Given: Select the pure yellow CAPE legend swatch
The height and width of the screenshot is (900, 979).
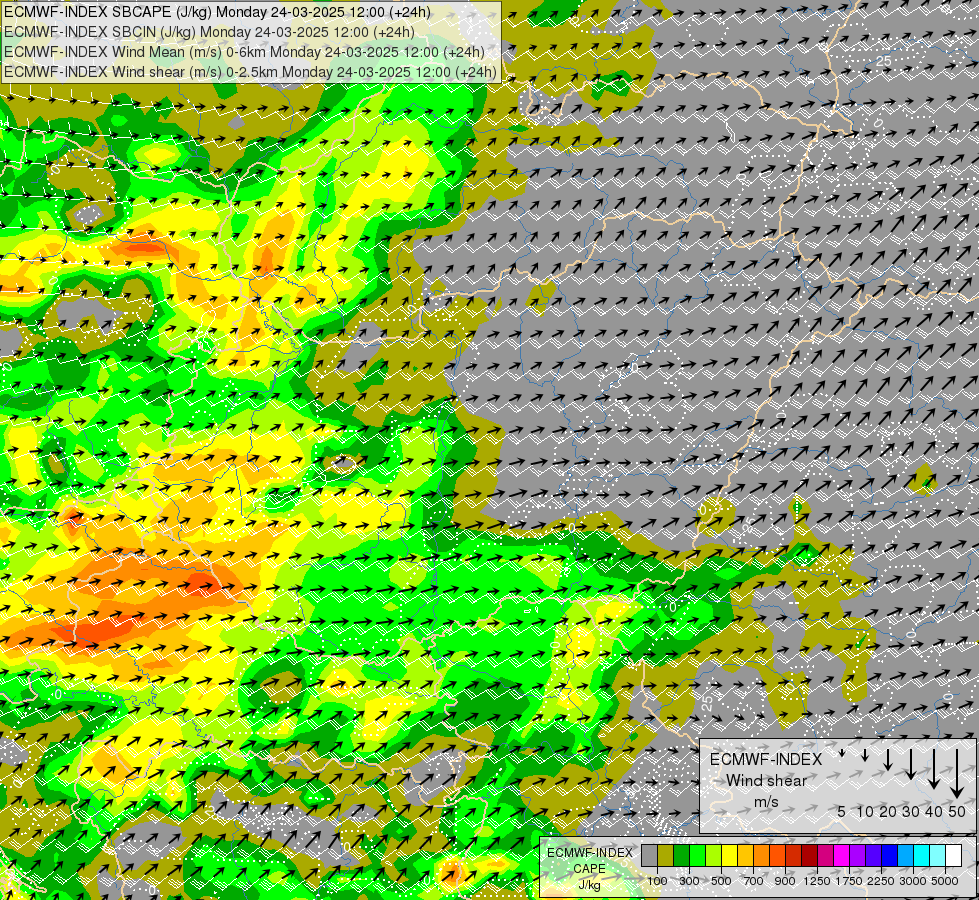Looking at the screenshot, I should click(x=729, y=856).
